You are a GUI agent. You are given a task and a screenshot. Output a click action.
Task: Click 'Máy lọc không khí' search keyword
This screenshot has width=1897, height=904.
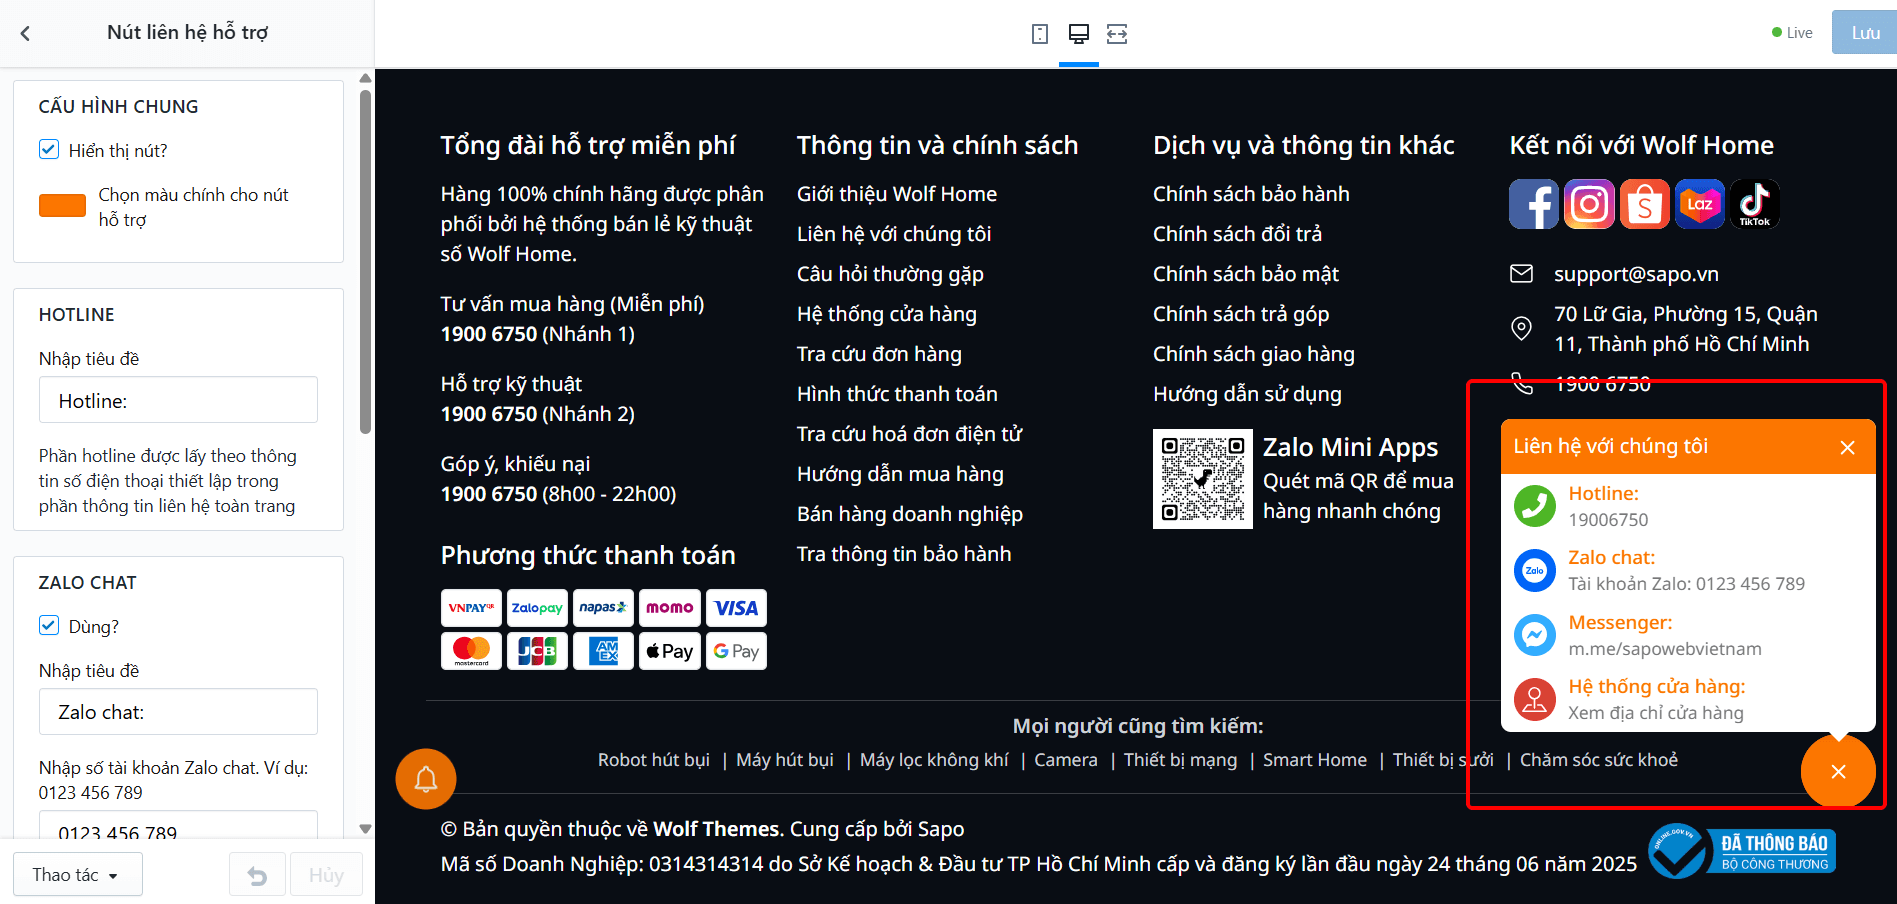pos(934,760)
